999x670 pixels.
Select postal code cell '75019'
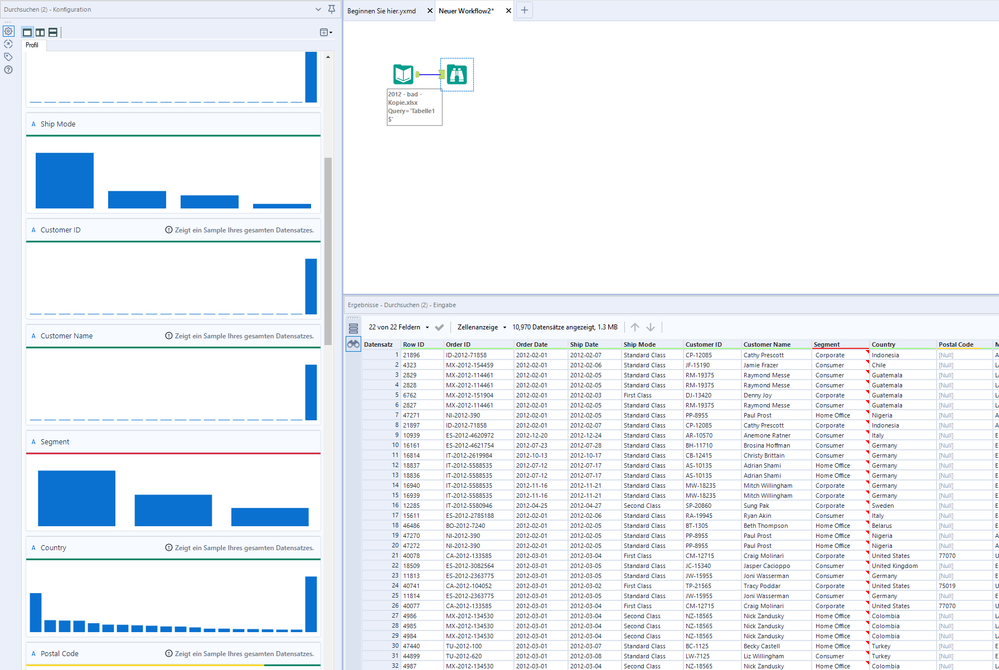click(x=965, y=586)
